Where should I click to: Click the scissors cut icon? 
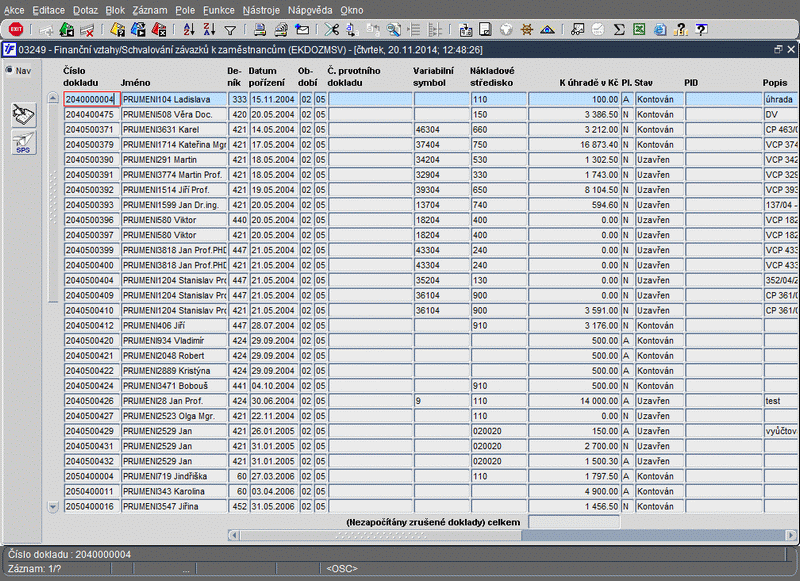[332, 30]
